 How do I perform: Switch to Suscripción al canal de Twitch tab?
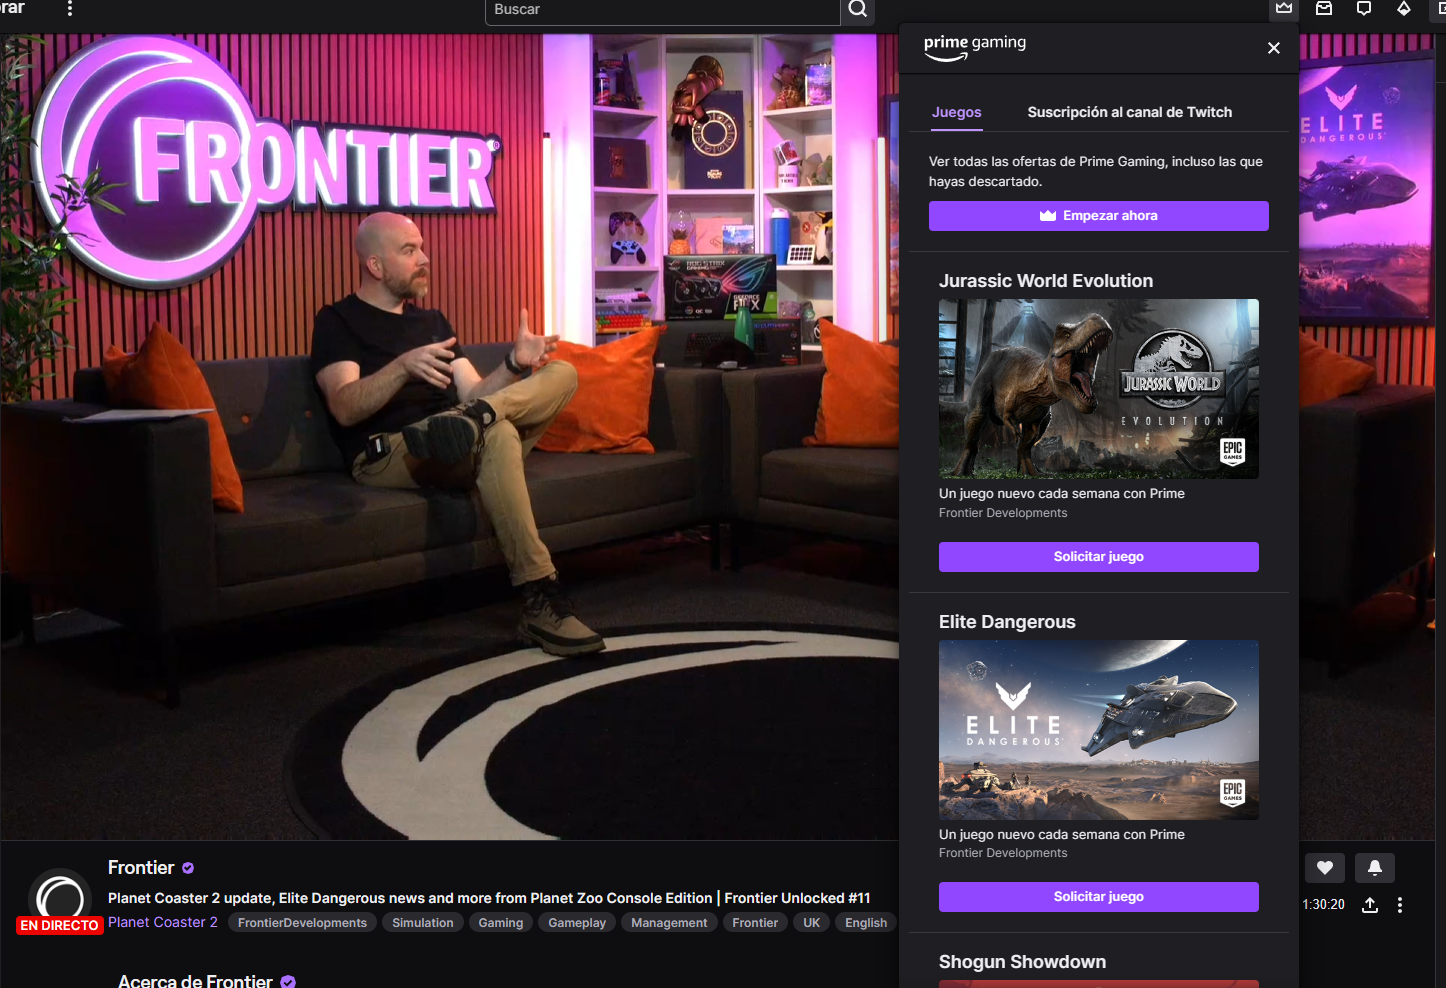[x=1130, y=113]
